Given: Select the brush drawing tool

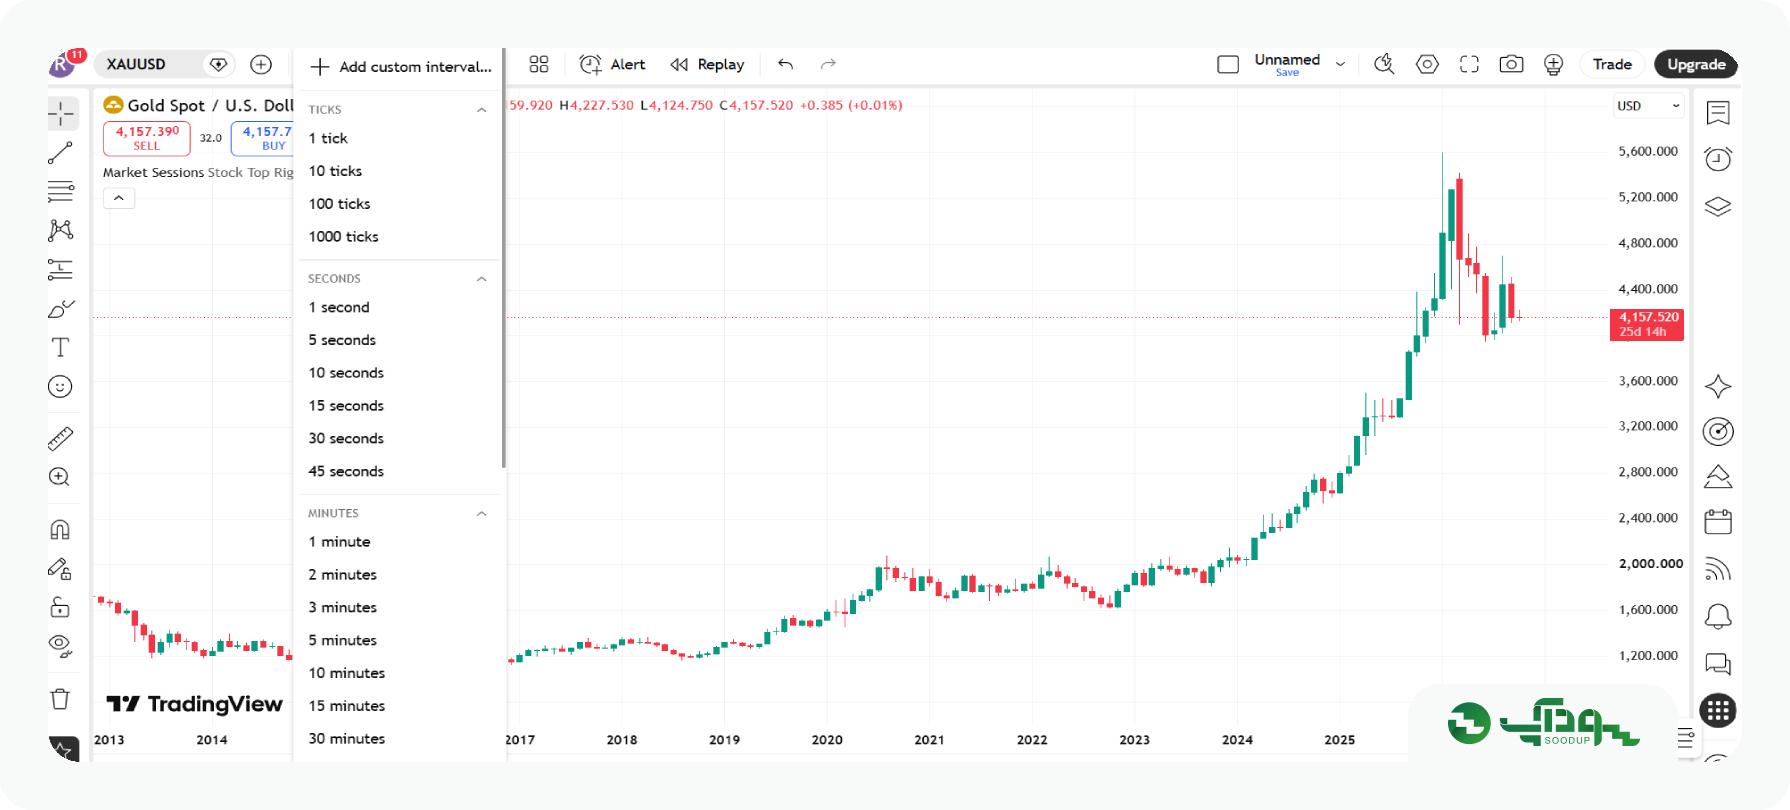Looking at the screenshot, I should coord(61,309).
